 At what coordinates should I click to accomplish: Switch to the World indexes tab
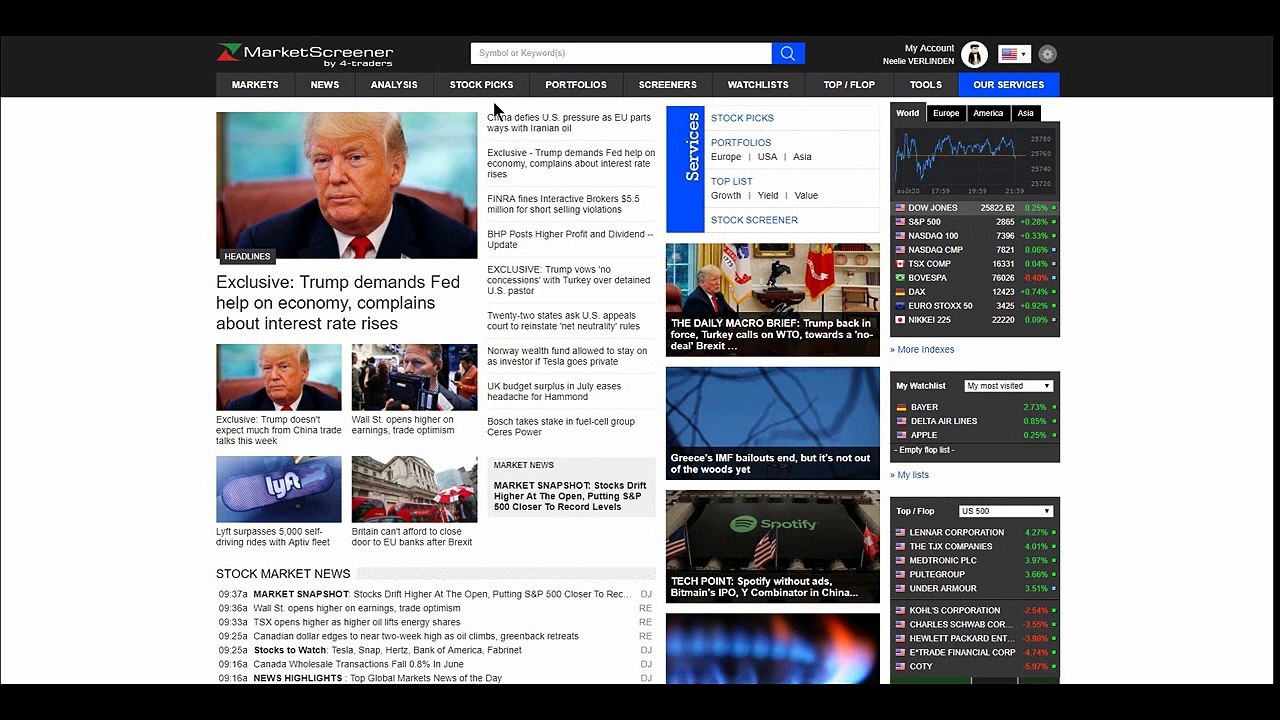pos(908,113)
